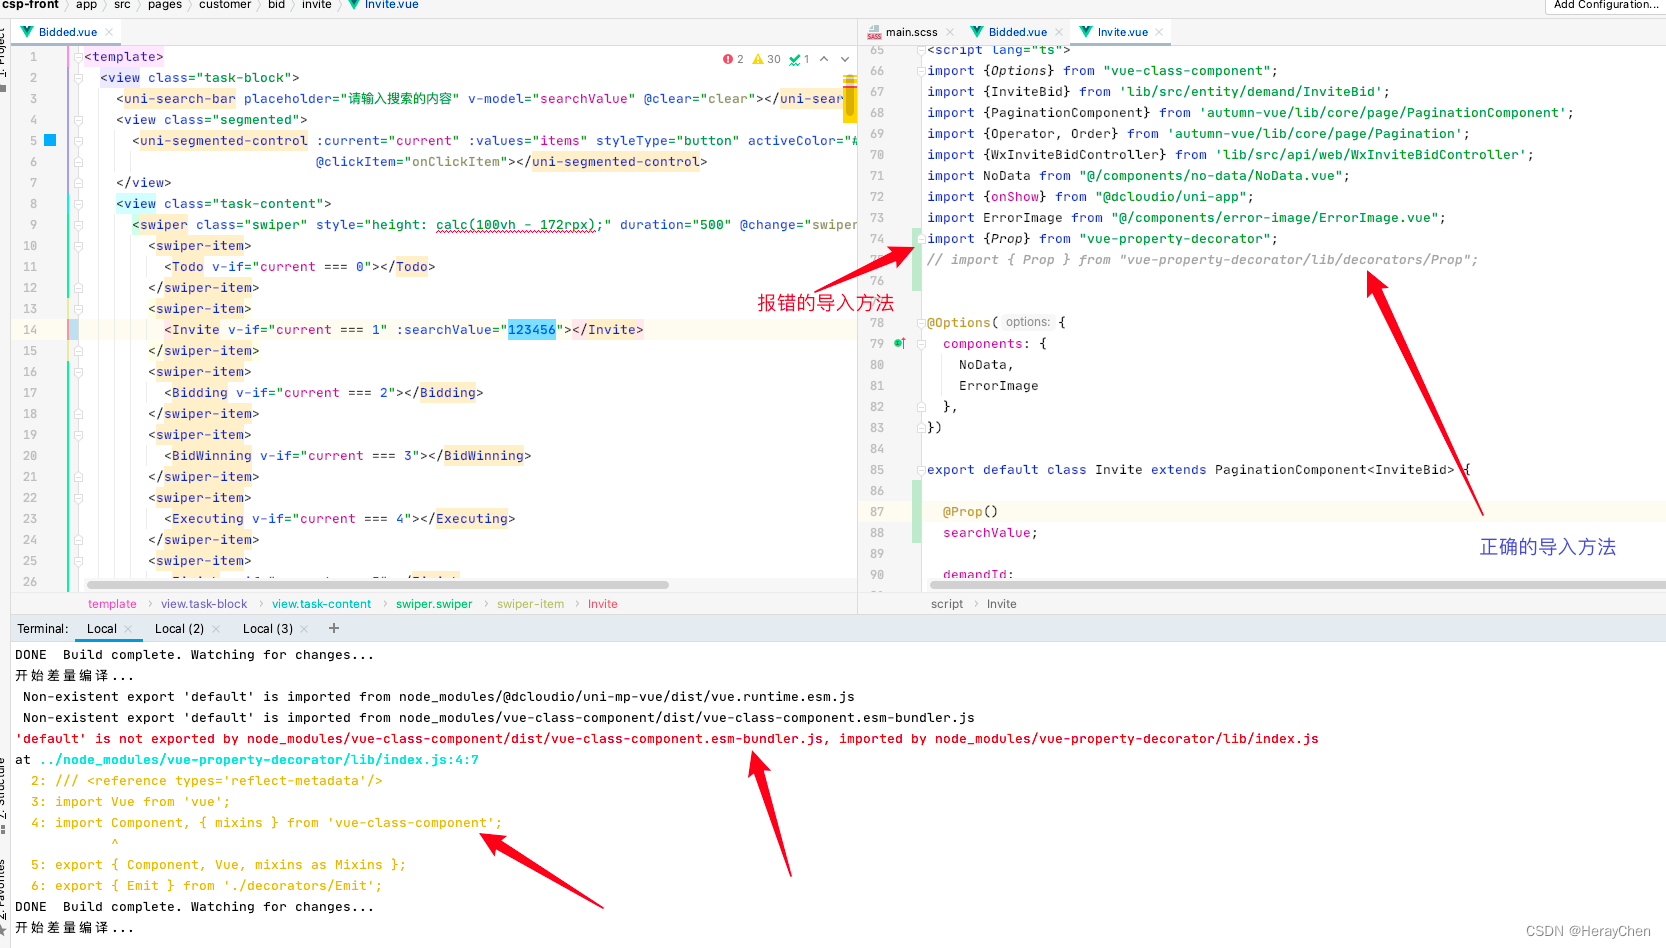This screenshot has width=1666, height=948.
Task: Click the 'template' breadcrumb below left editor
Action: [x=112, y=604]
